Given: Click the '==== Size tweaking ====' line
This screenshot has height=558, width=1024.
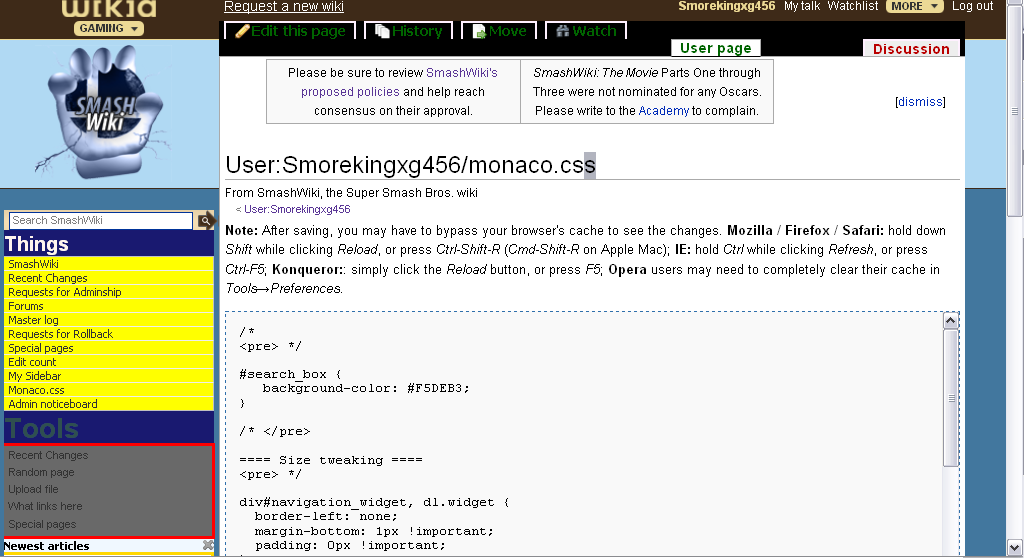Looking at the screenshot, I should (x=330, y=460).
